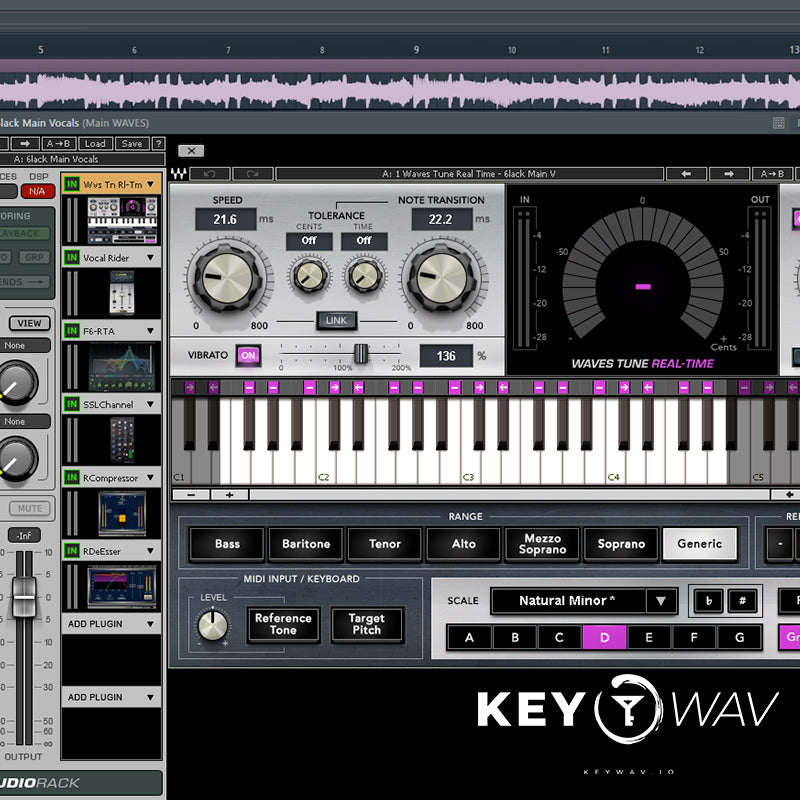Click the vibrato amount slider handle

coord(361,354)
